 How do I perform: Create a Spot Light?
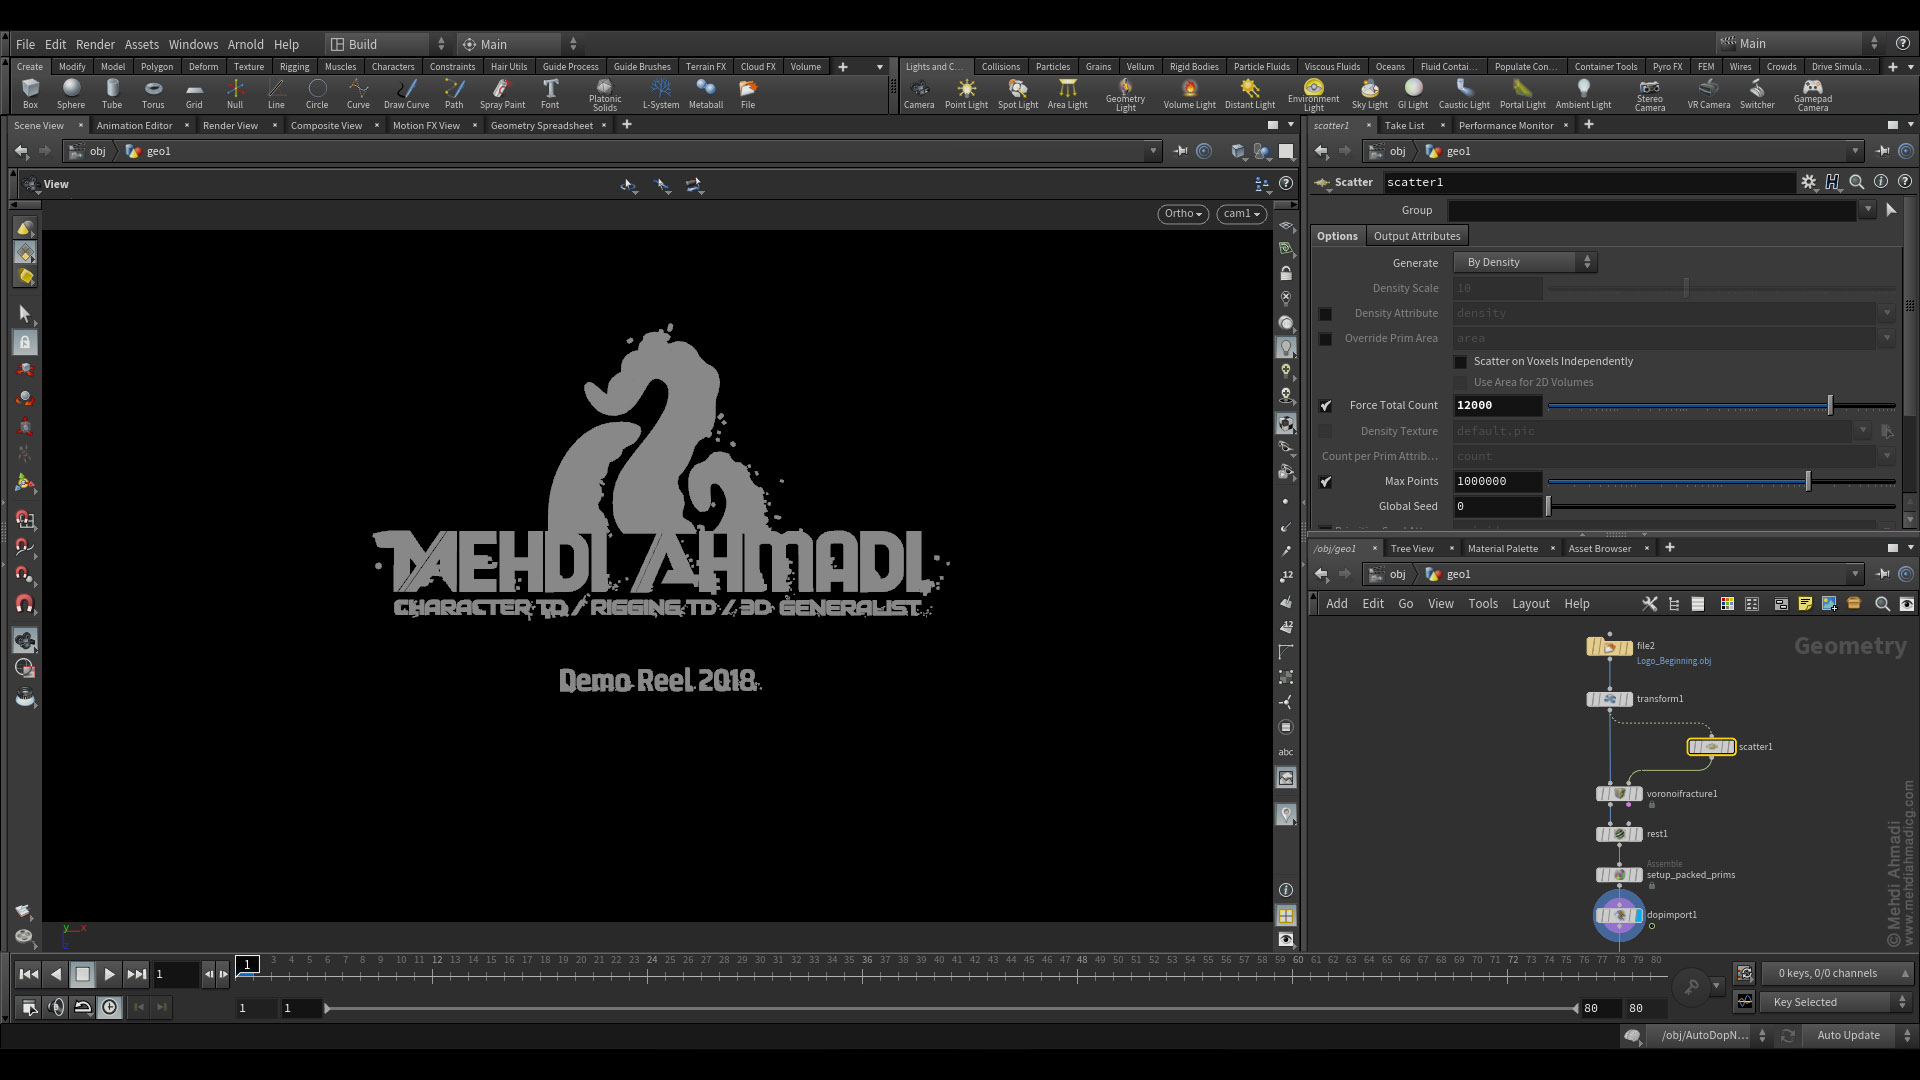pos(1018,93)
